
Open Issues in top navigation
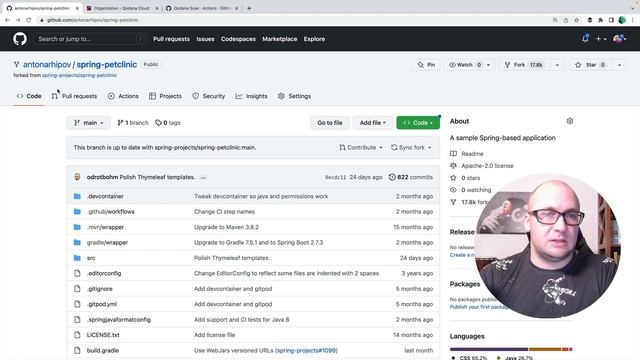pyautogui.click(x=205, y=39)
